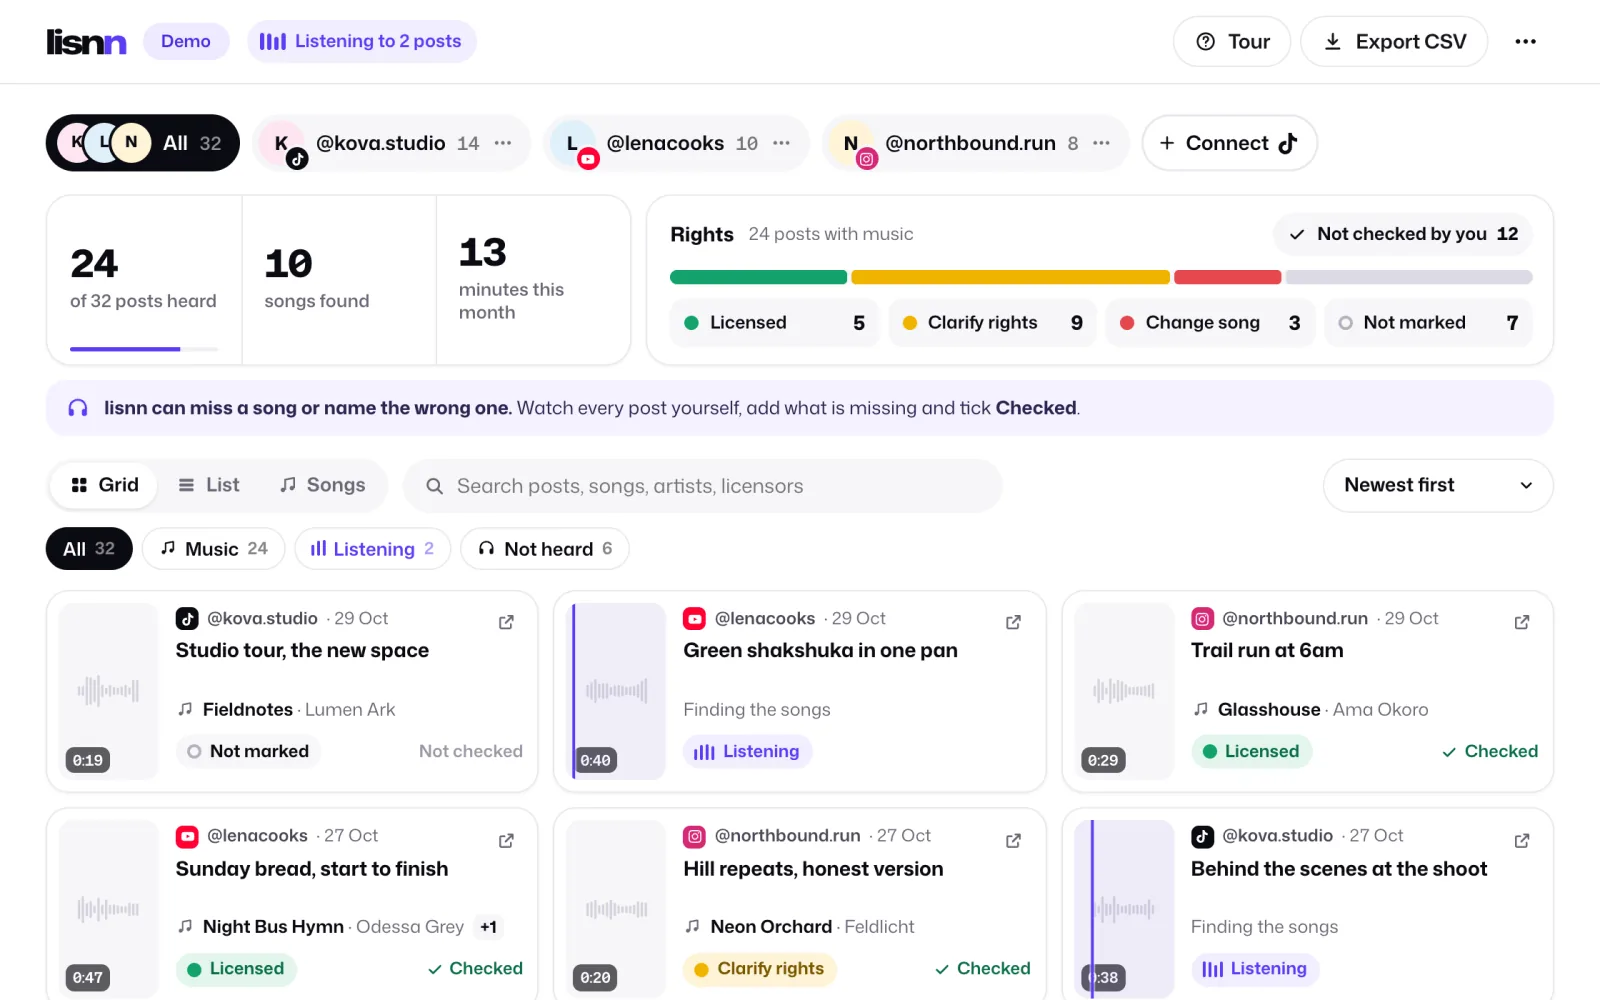Select All 32 accounts pill
The image size is (1600, 1000).
point(143,143)
